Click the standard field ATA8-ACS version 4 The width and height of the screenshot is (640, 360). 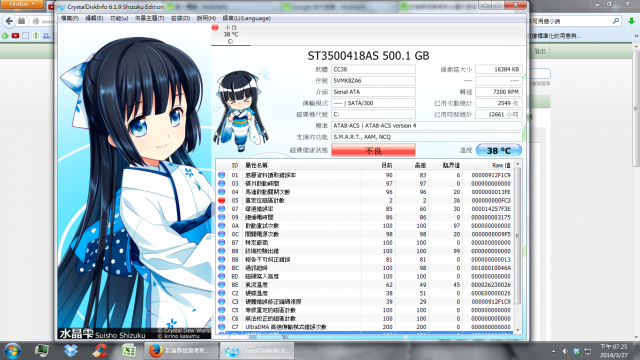coord(427,126)
